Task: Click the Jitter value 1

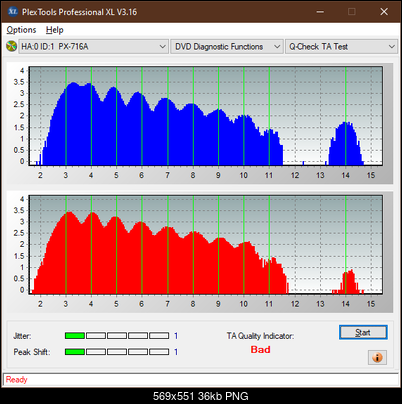Action: coord(176,336)
